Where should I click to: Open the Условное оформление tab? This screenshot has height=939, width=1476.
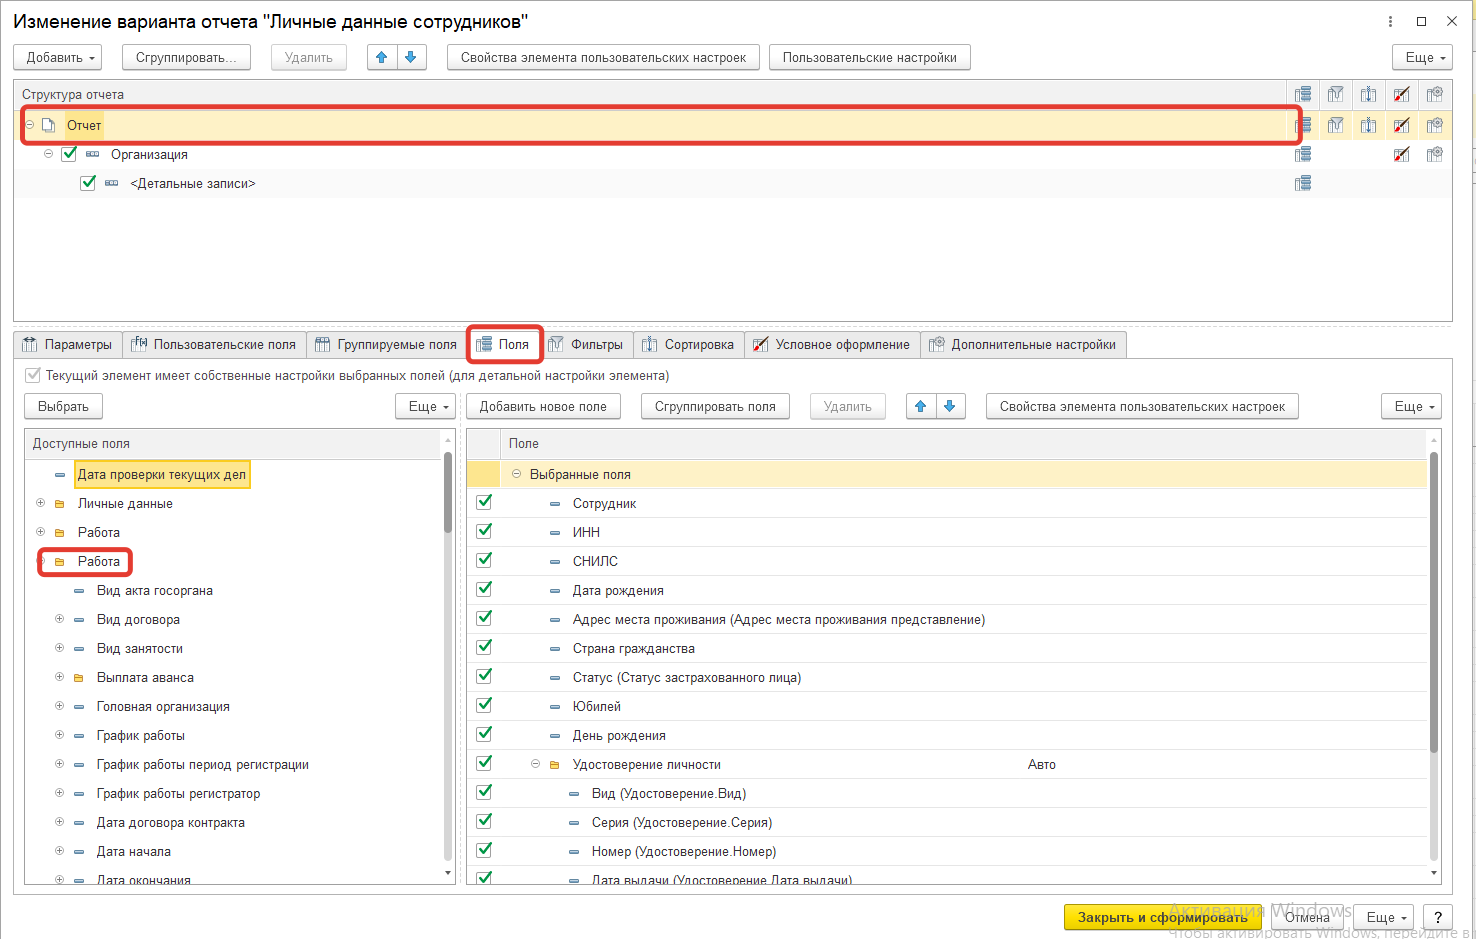(x=832, y=345)
